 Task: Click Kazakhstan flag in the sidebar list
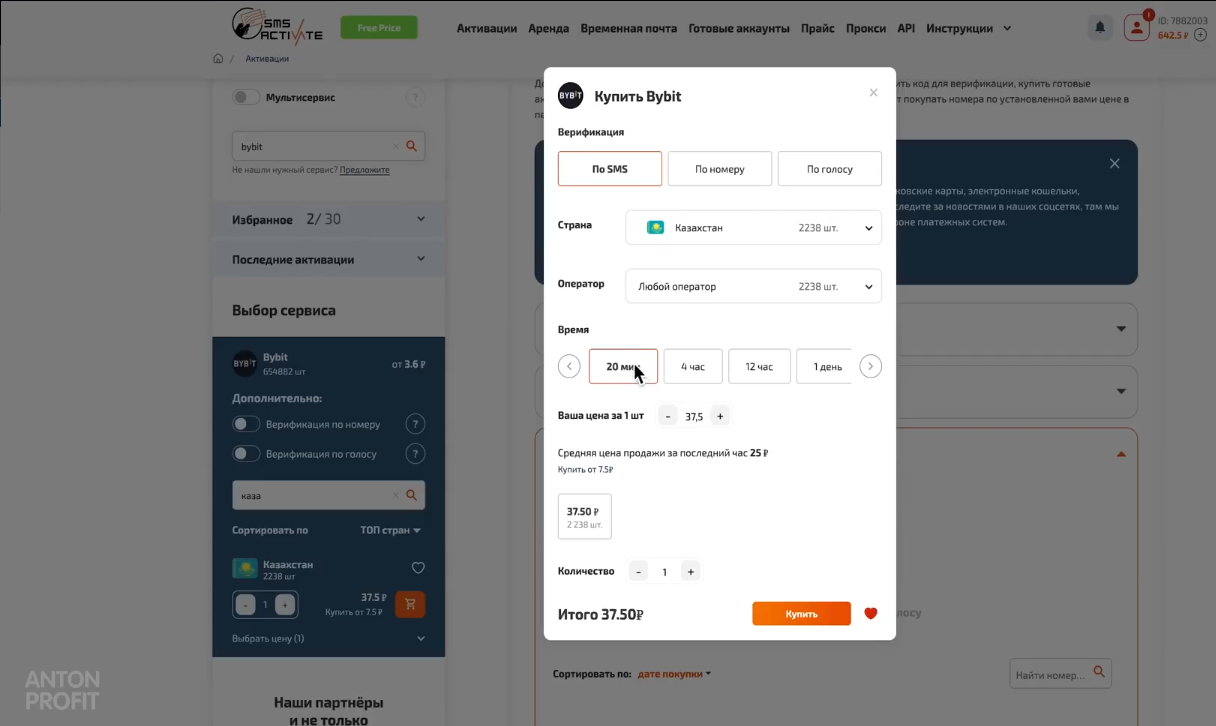tap(244, 568)
